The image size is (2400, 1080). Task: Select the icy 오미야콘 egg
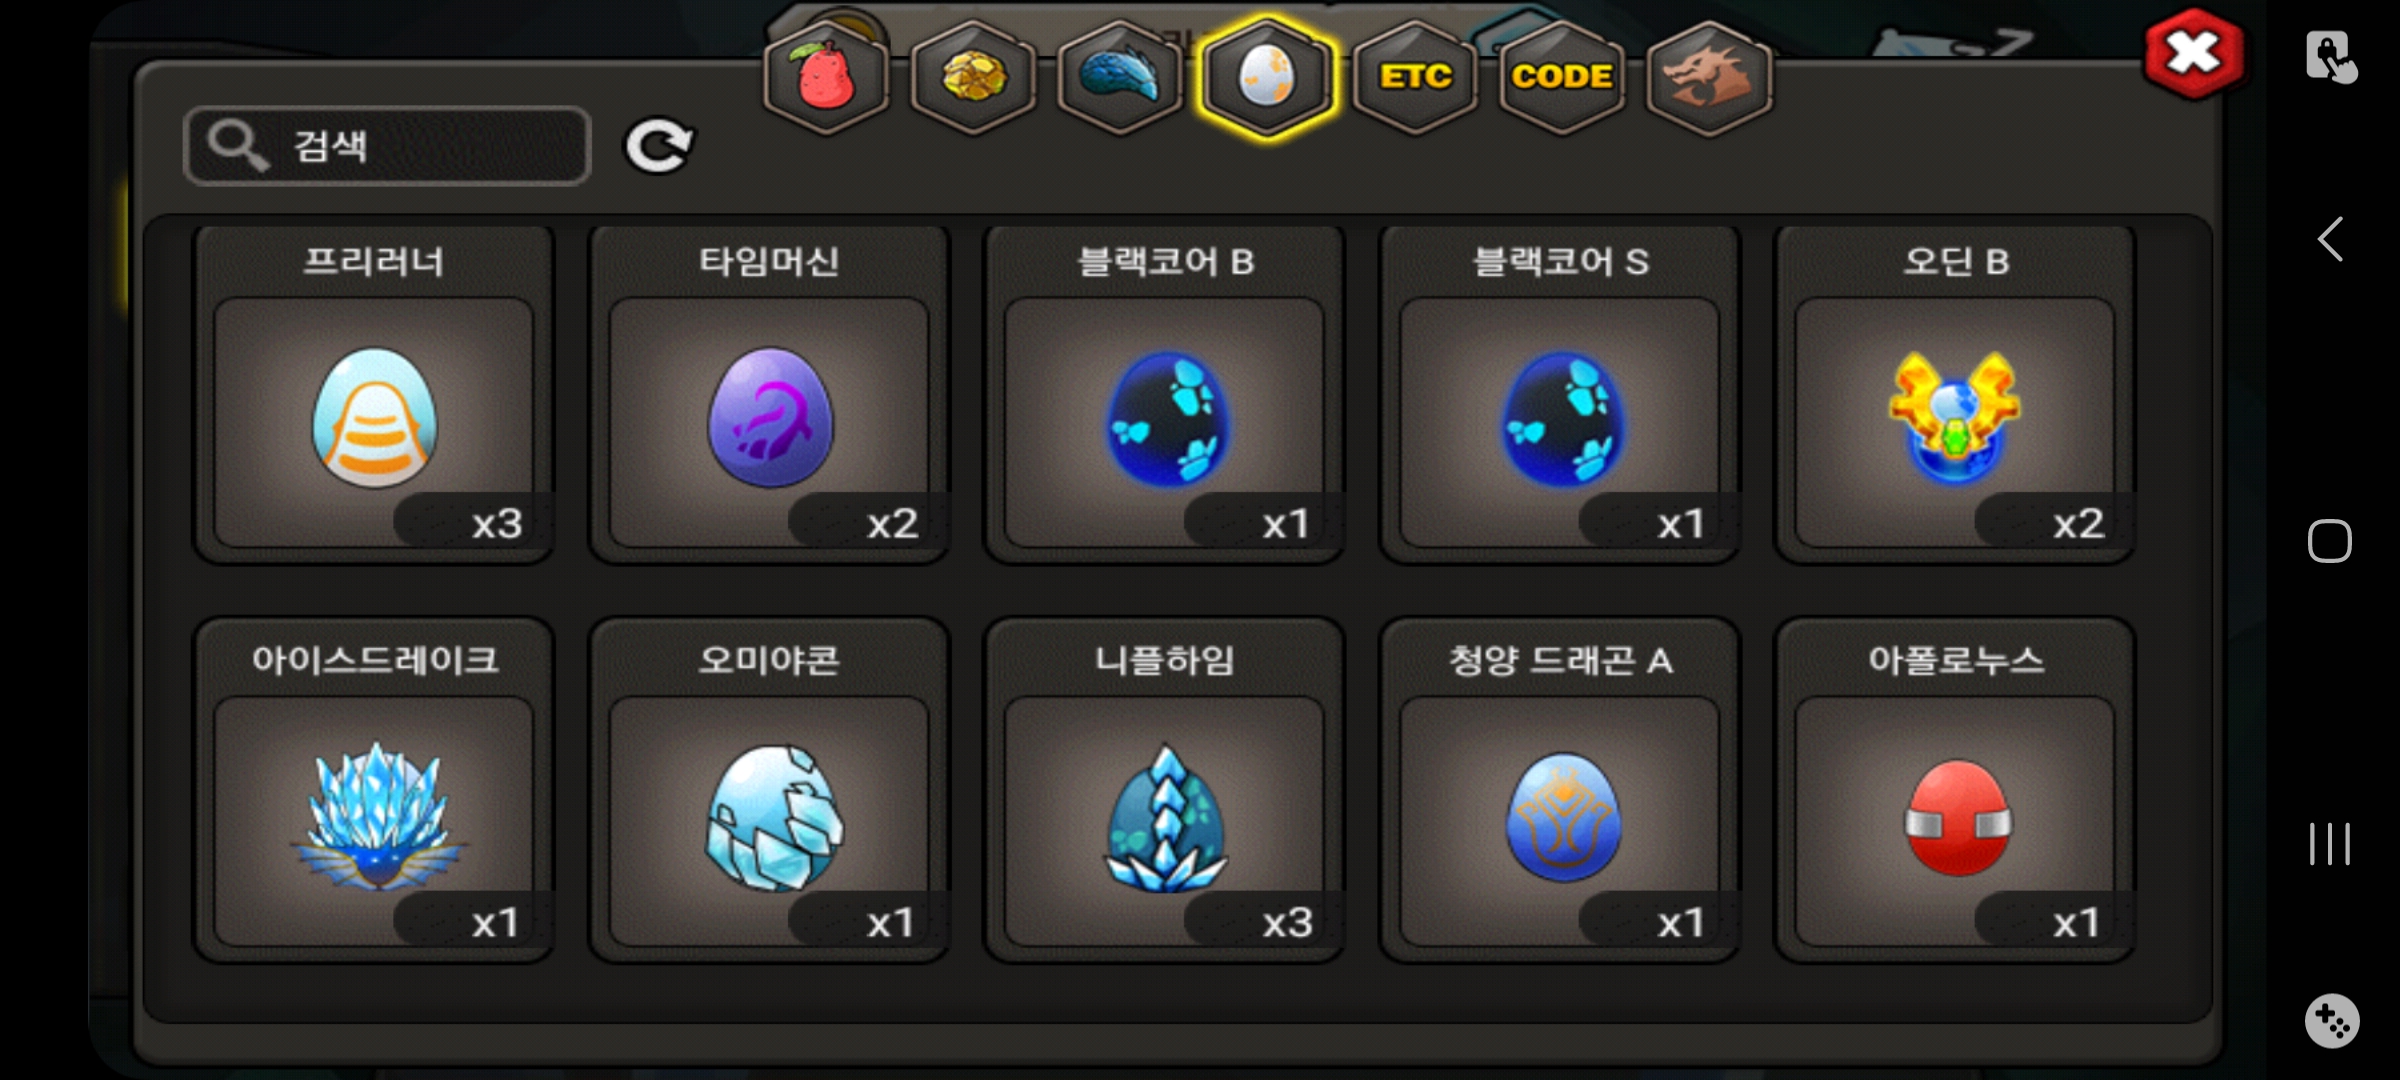769,790
